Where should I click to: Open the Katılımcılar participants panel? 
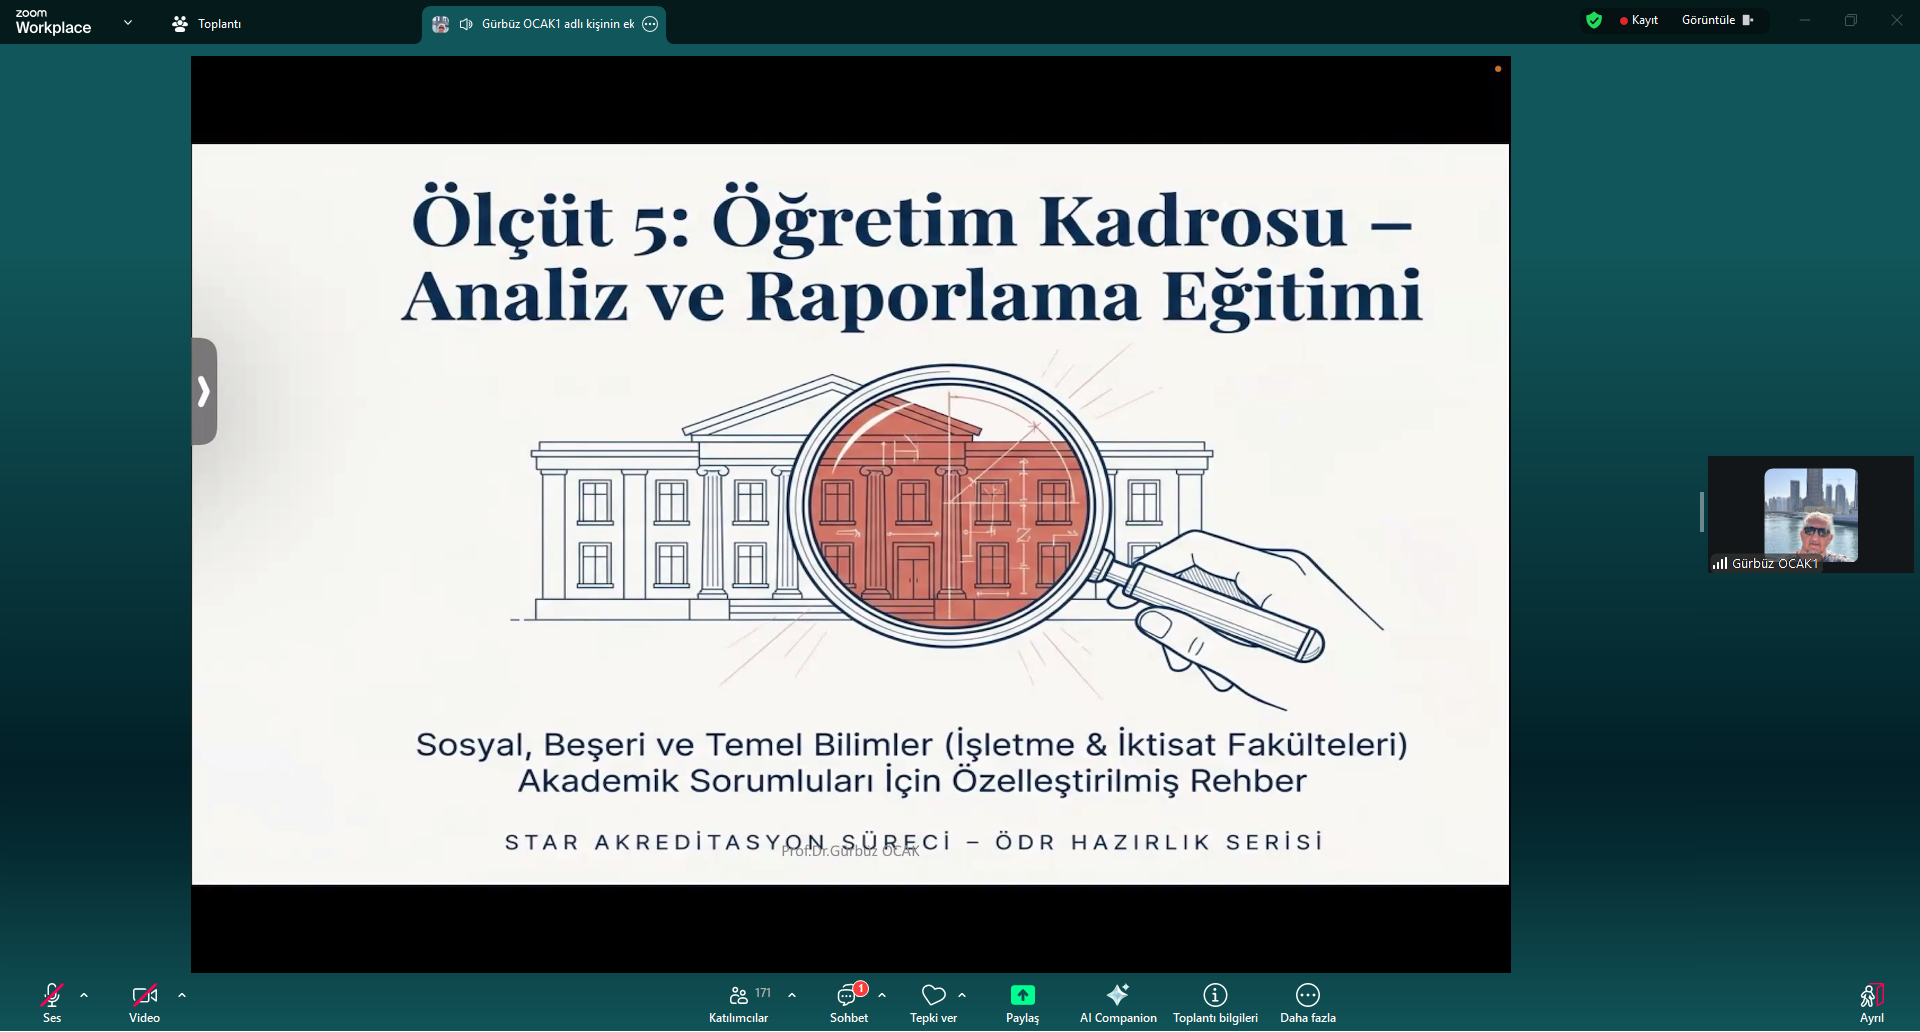tap(738, 1001)
